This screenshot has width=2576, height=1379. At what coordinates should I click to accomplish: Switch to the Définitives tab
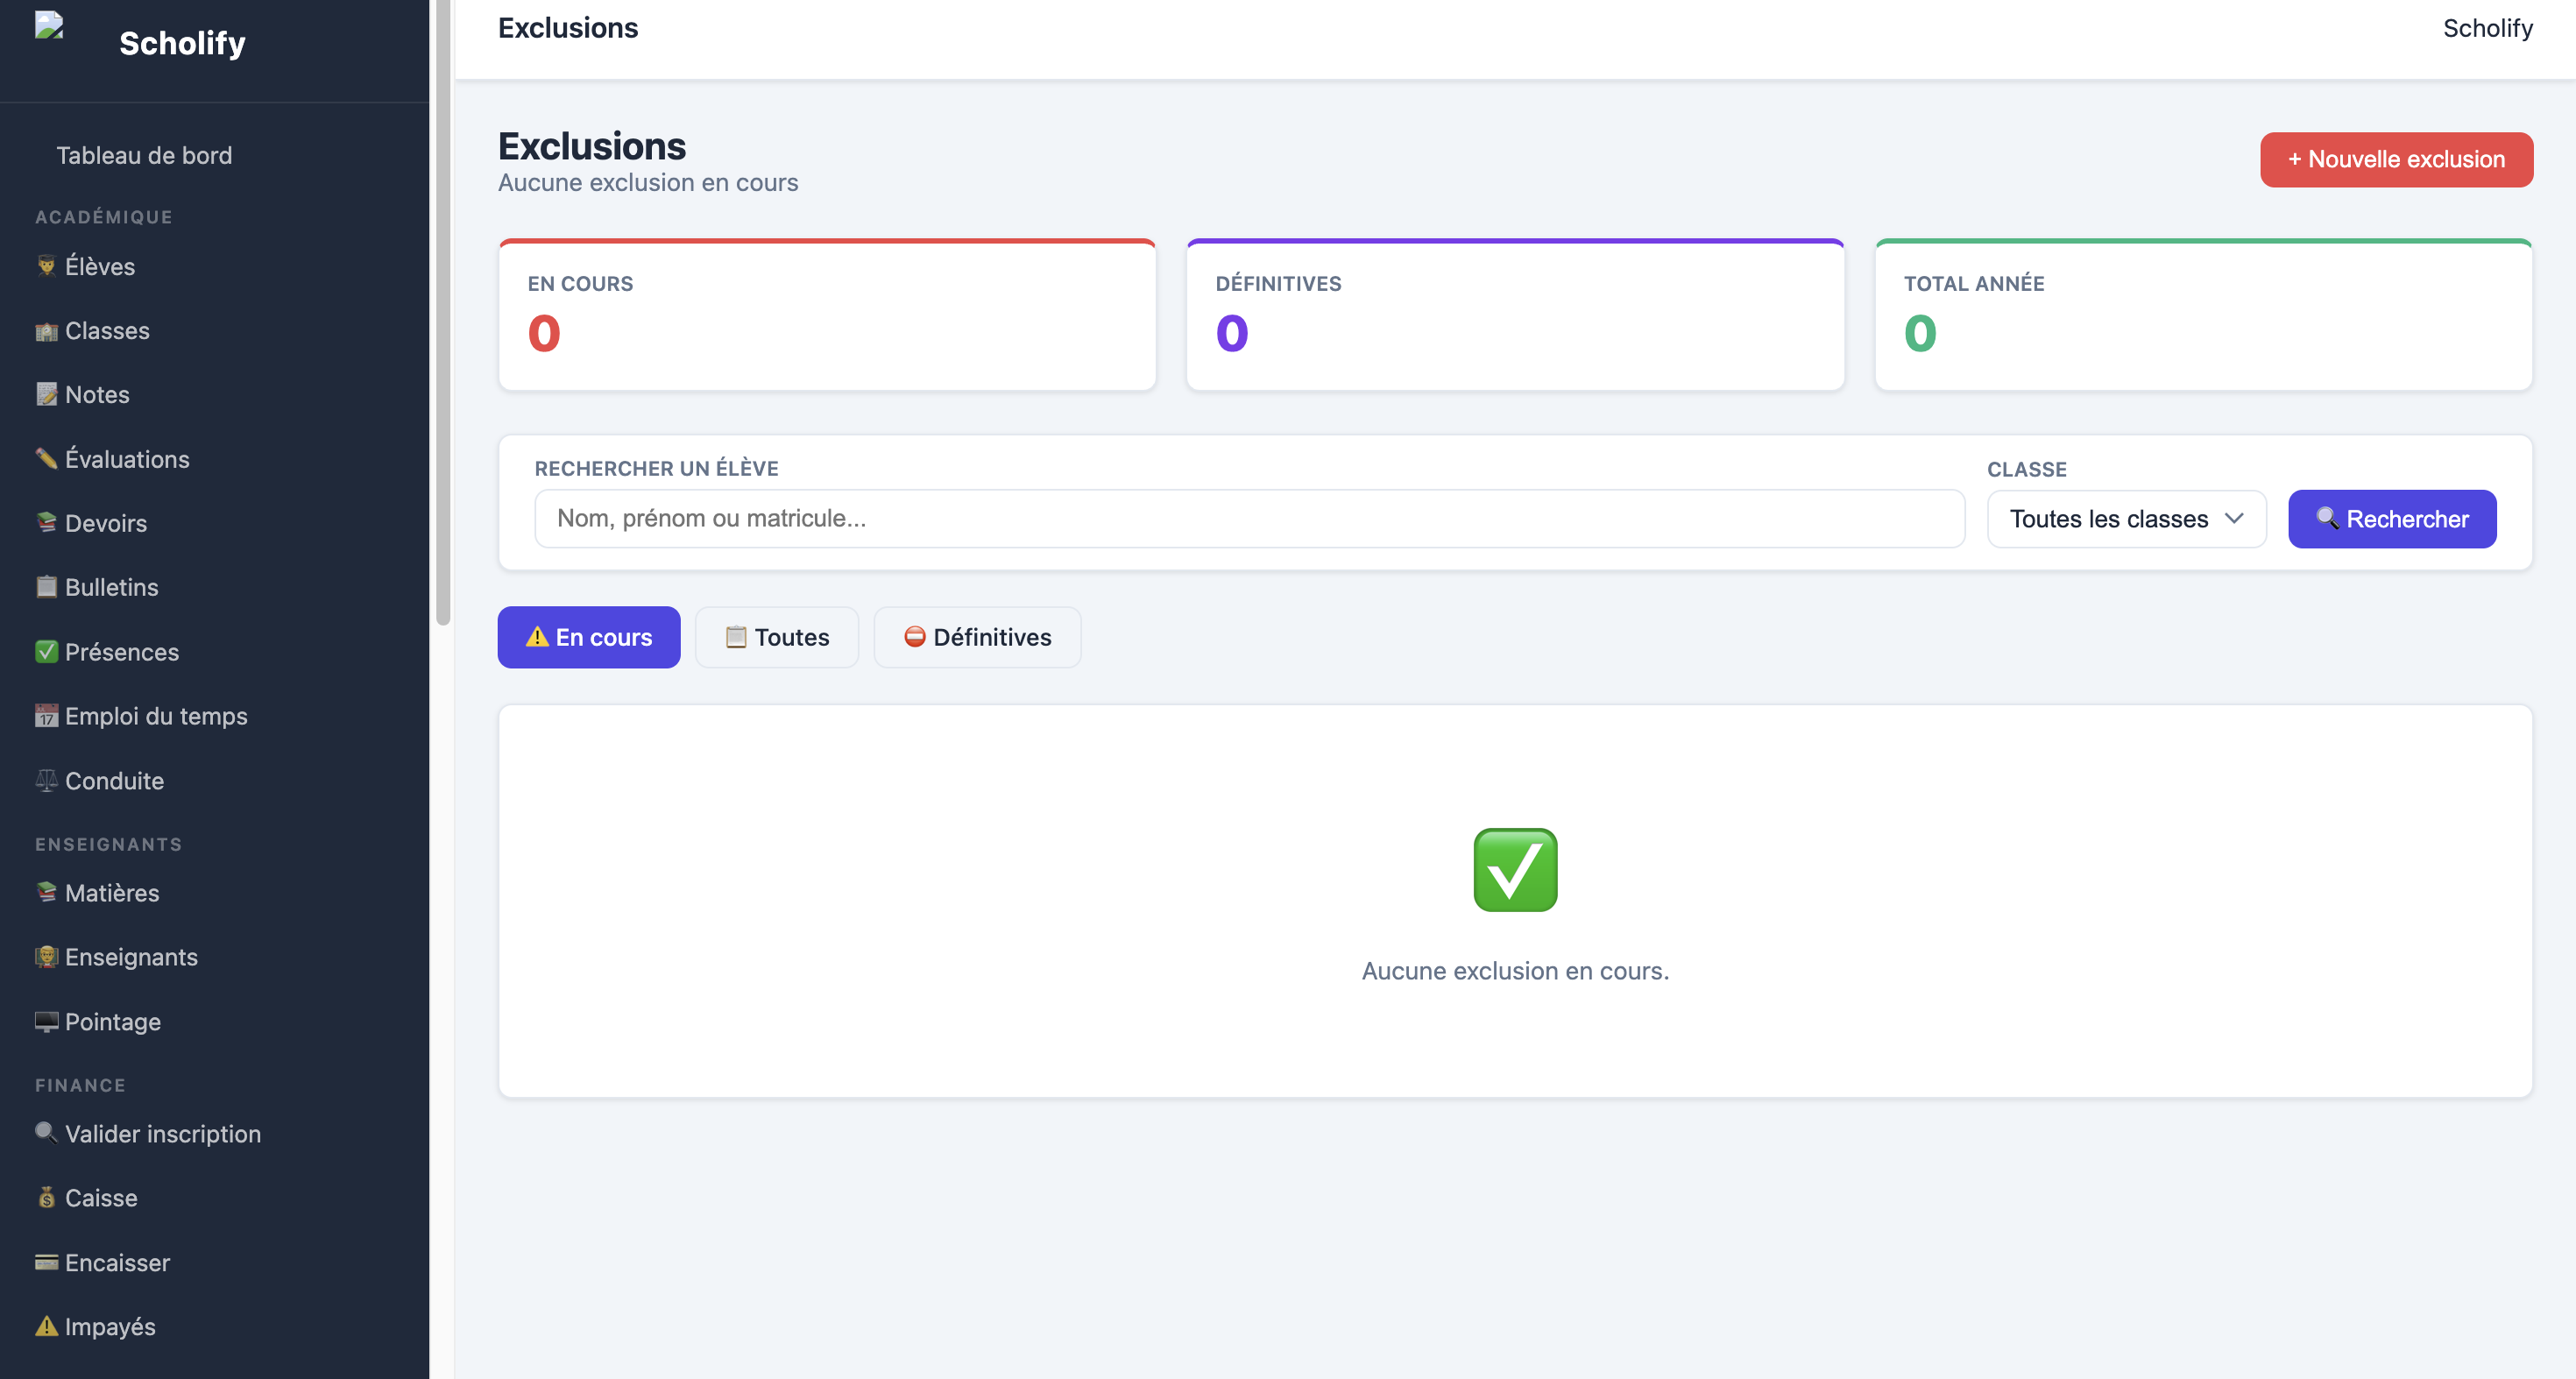pos(977,637)
